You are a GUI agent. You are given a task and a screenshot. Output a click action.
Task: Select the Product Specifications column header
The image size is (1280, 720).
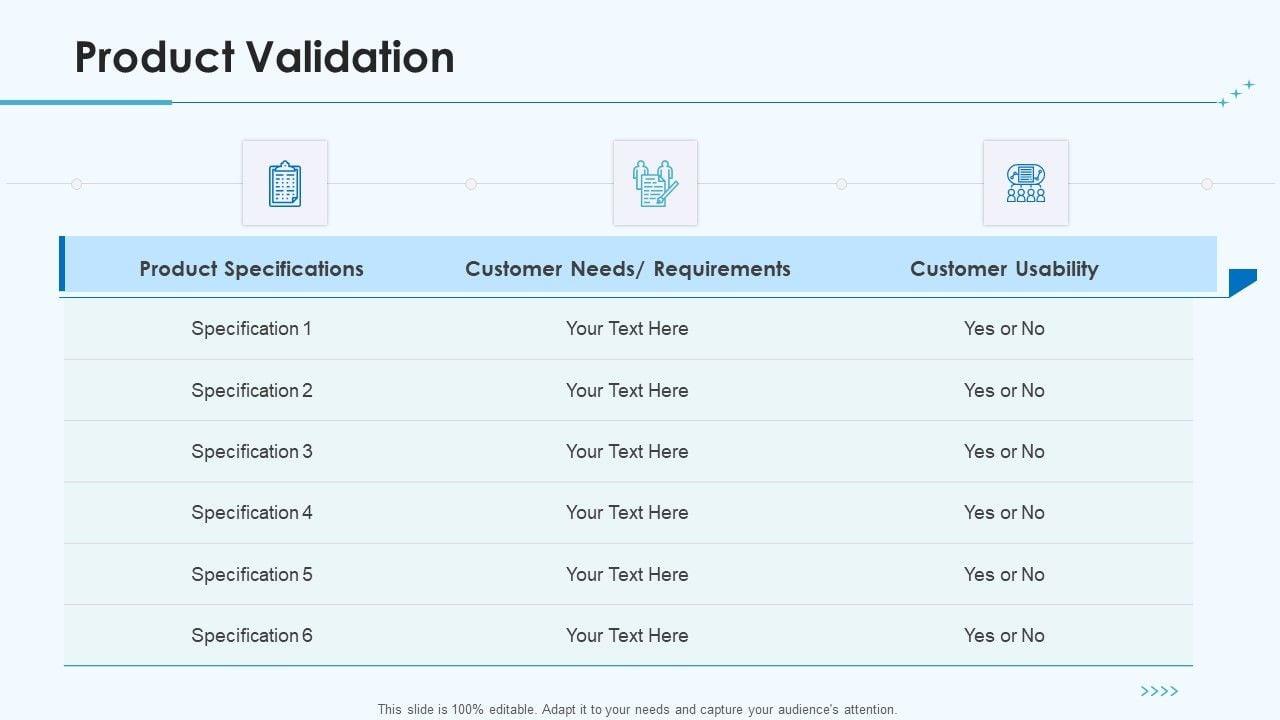251,268
